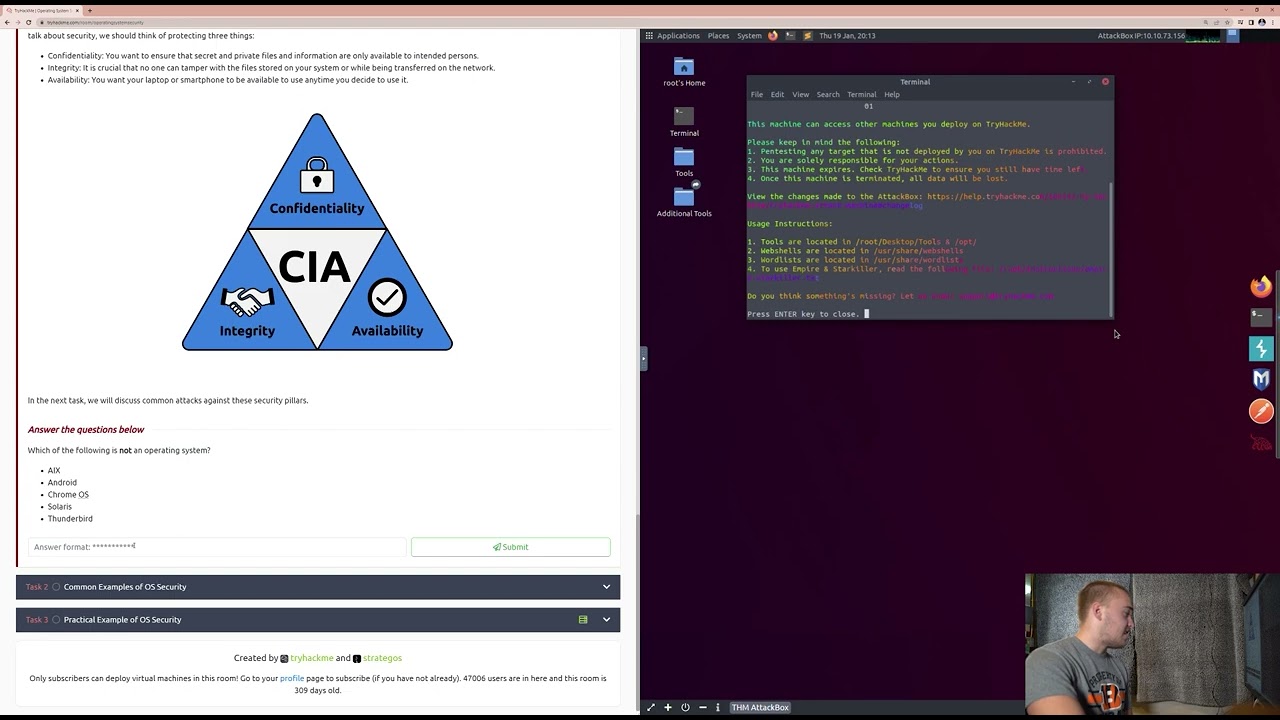
Task: Open the Tools desktop folder
Action: pyautogui.click(x=684, y=162)
